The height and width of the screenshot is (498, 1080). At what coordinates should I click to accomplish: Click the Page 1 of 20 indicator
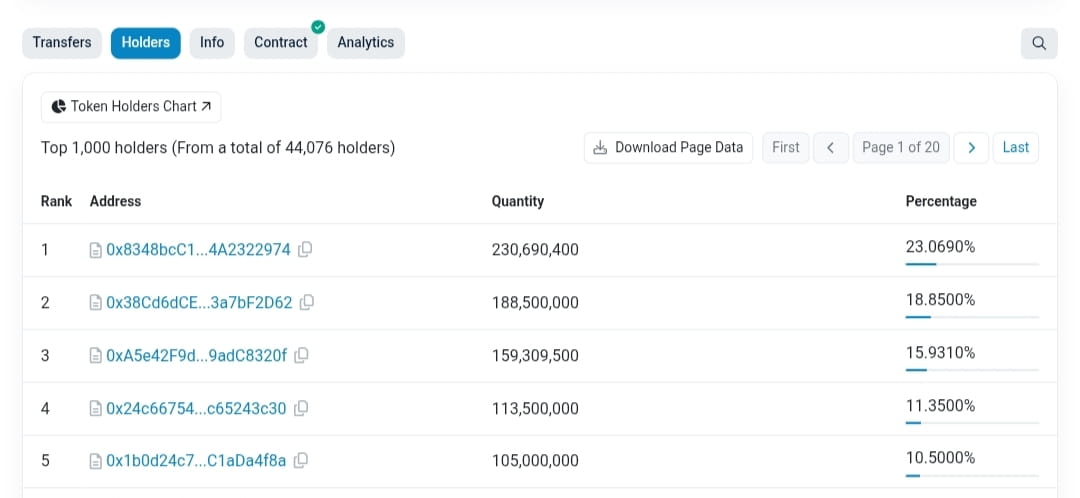(x=901, y=147)
